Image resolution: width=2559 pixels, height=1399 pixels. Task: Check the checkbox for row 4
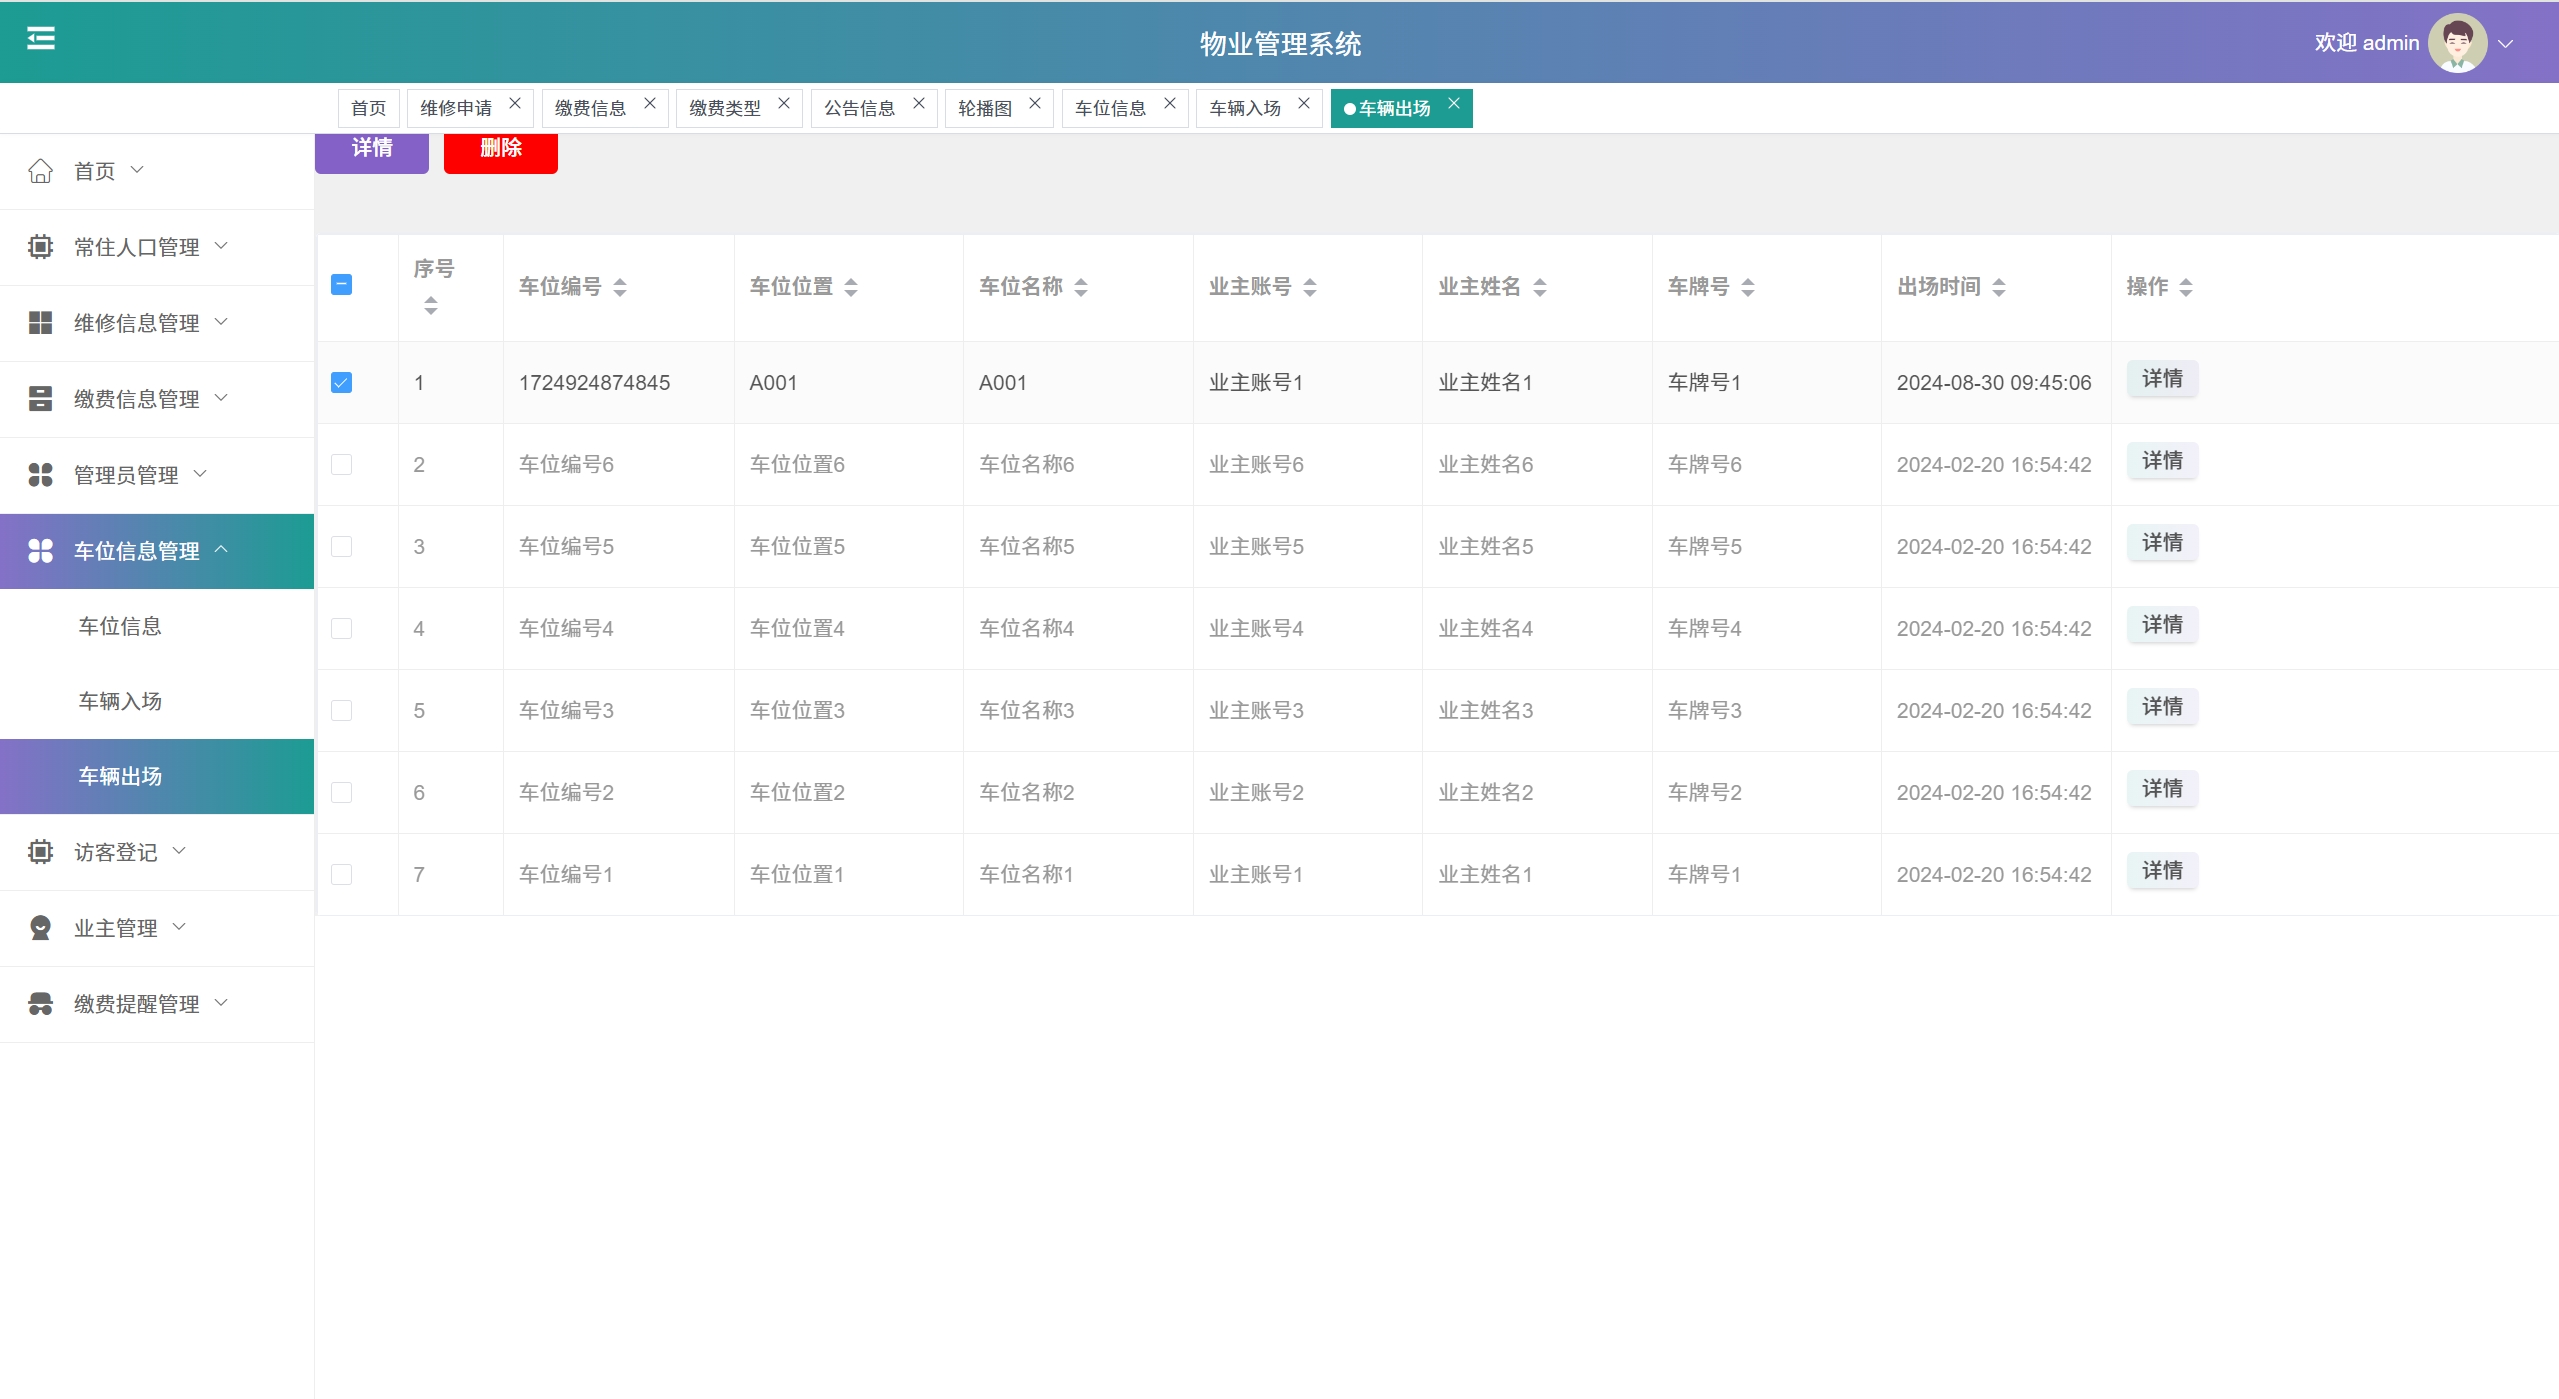coord(341,629)
